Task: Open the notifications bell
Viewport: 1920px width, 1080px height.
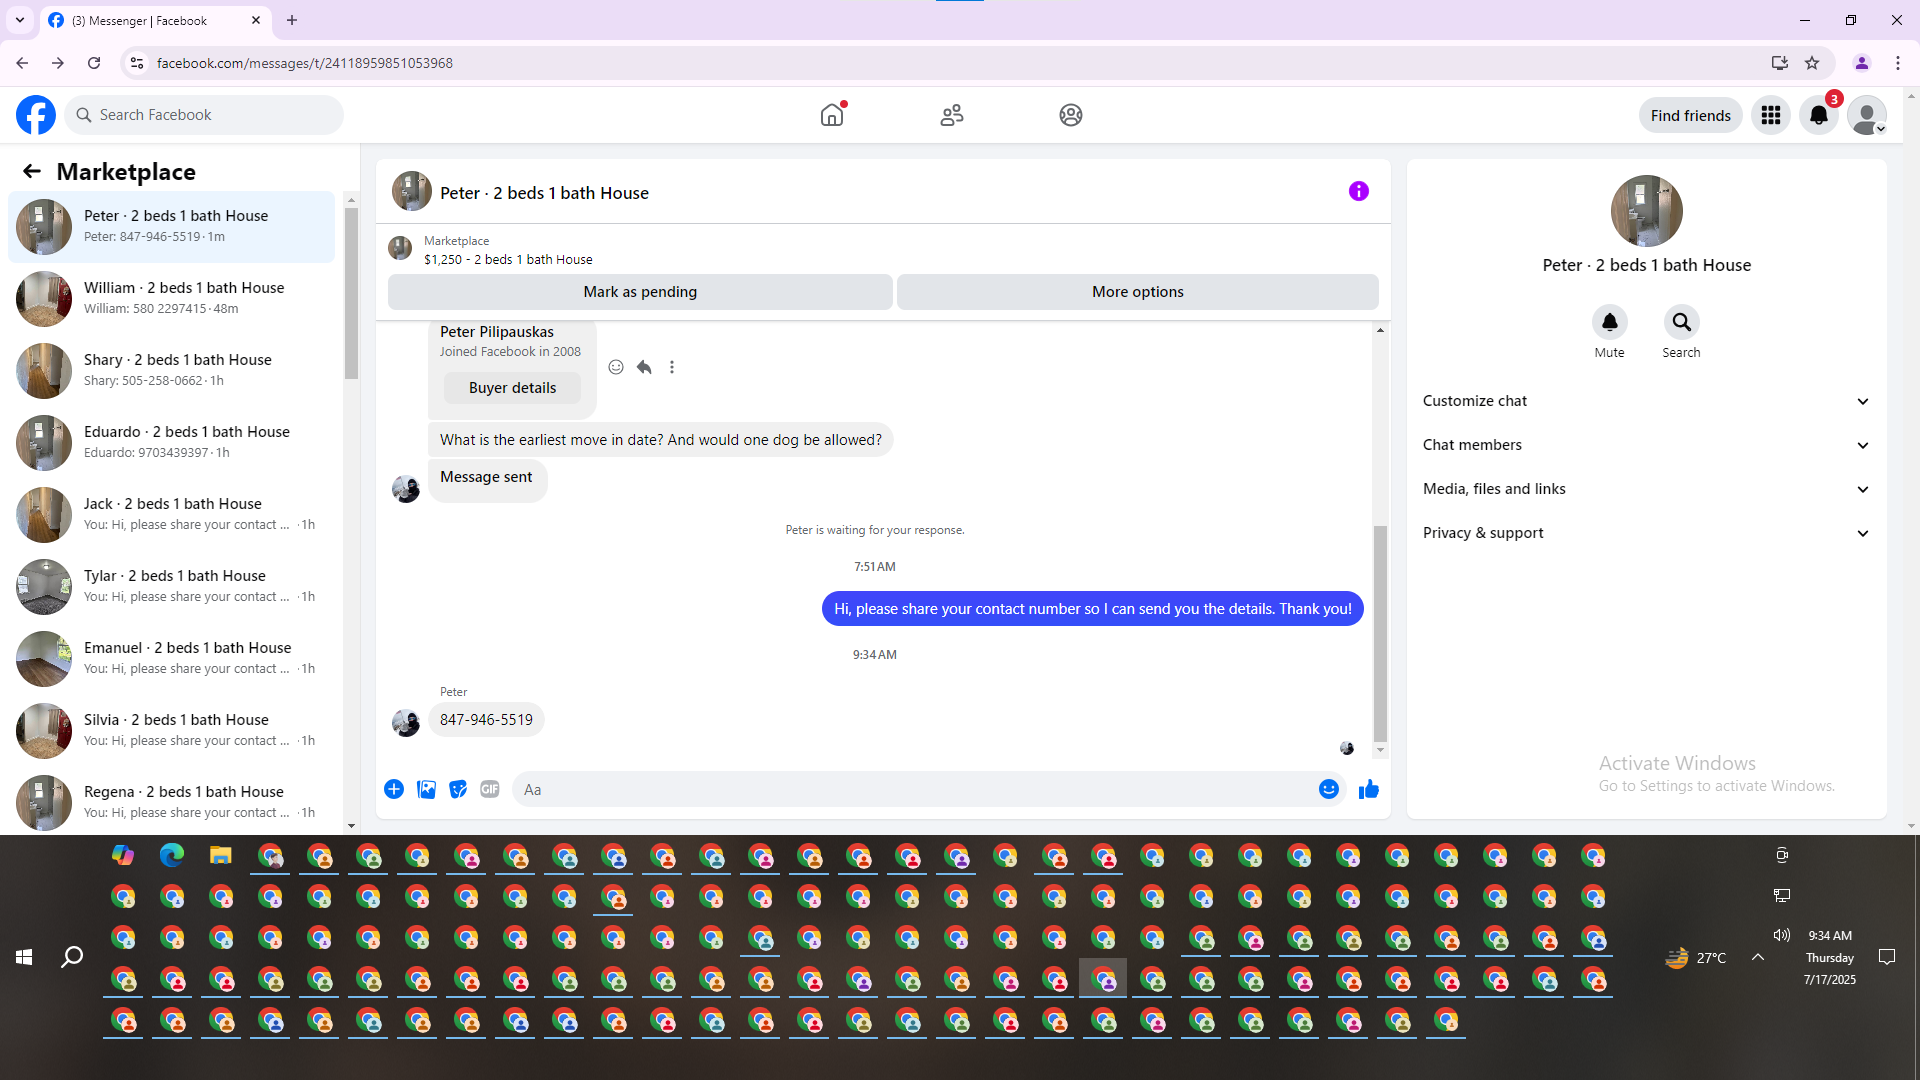Action: 1819,115
